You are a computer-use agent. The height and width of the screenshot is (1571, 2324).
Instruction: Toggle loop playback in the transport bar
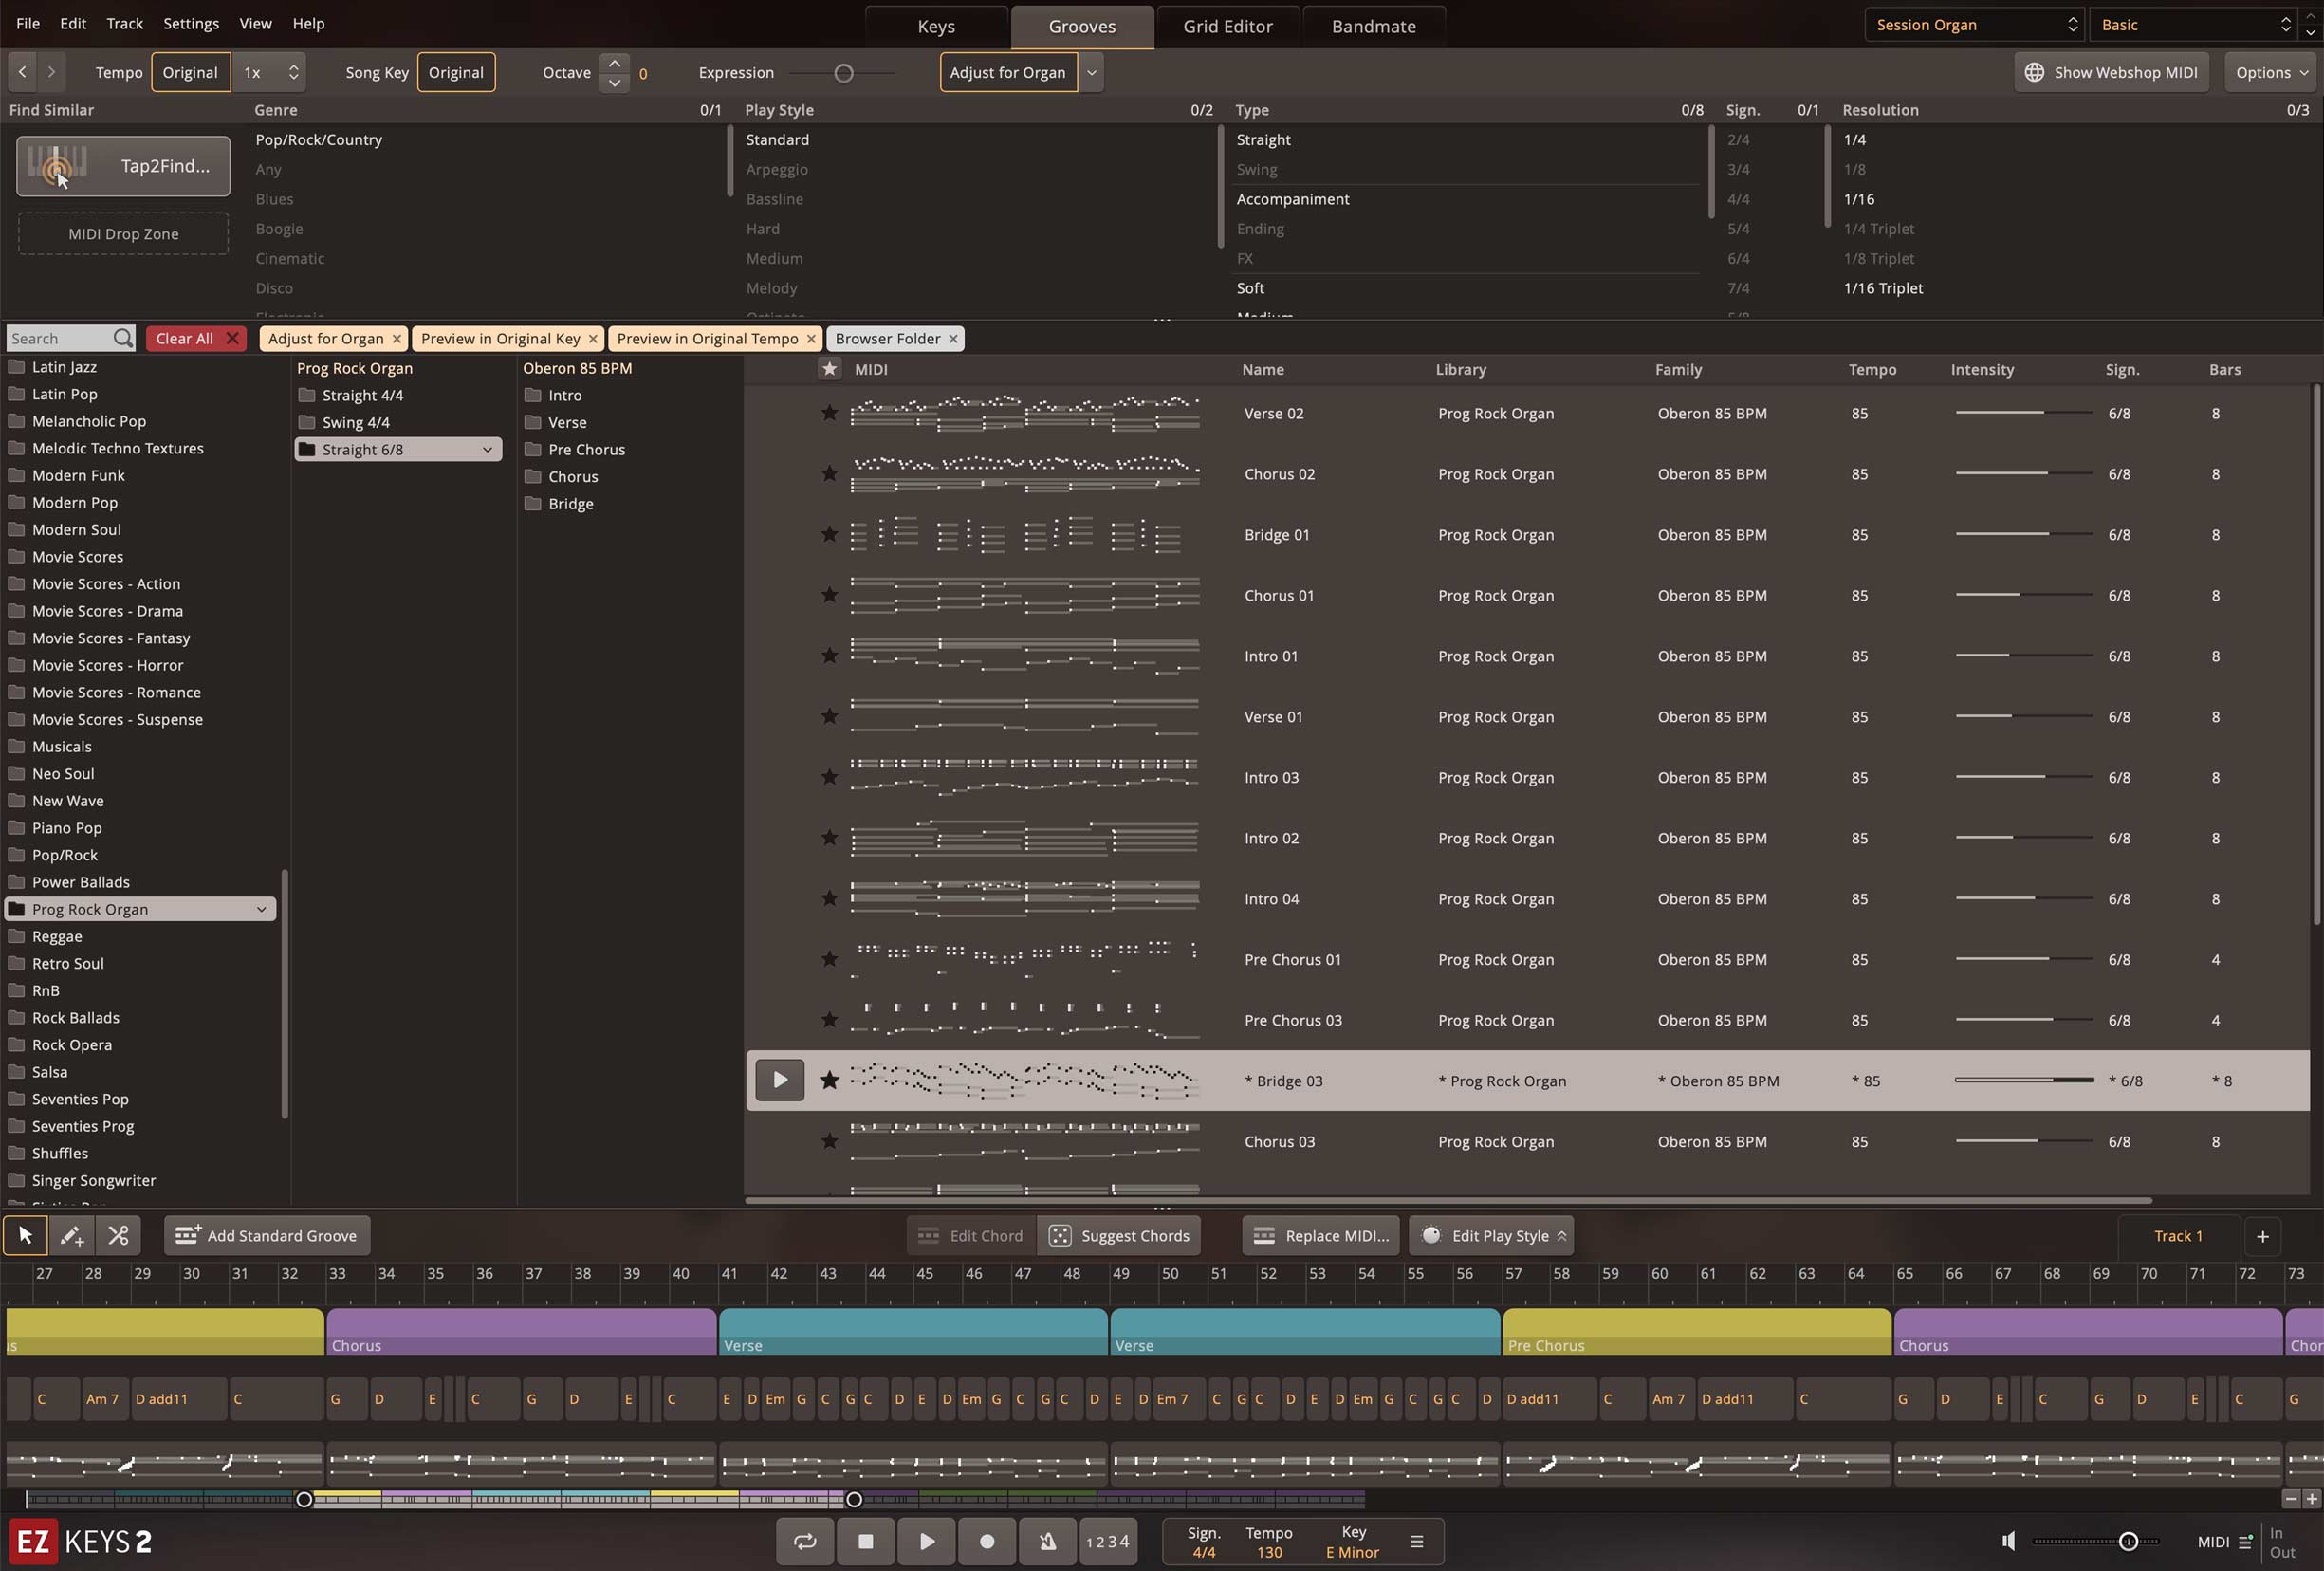tap(805, 1541)
